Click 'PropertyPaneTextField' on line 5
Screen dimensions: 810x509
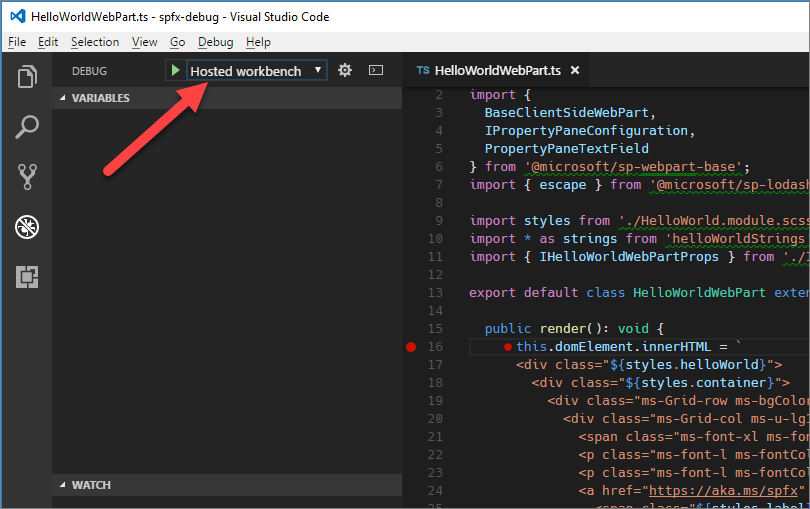567,149
